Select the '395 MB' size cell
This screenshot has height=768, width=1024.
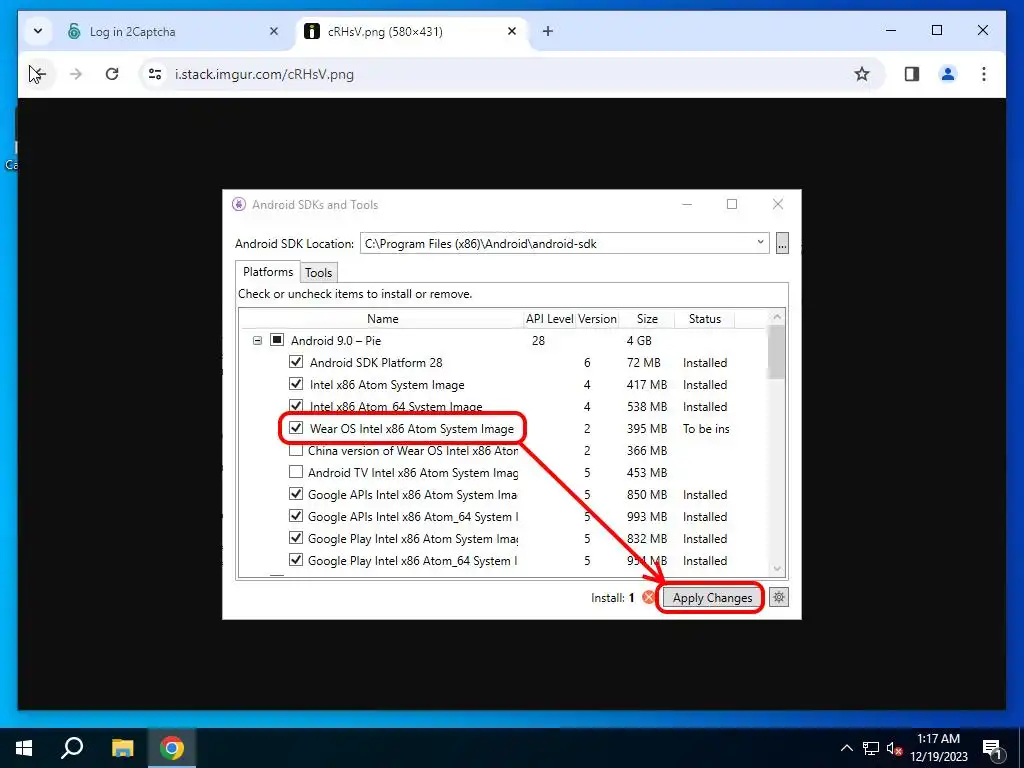click(647, 428)
